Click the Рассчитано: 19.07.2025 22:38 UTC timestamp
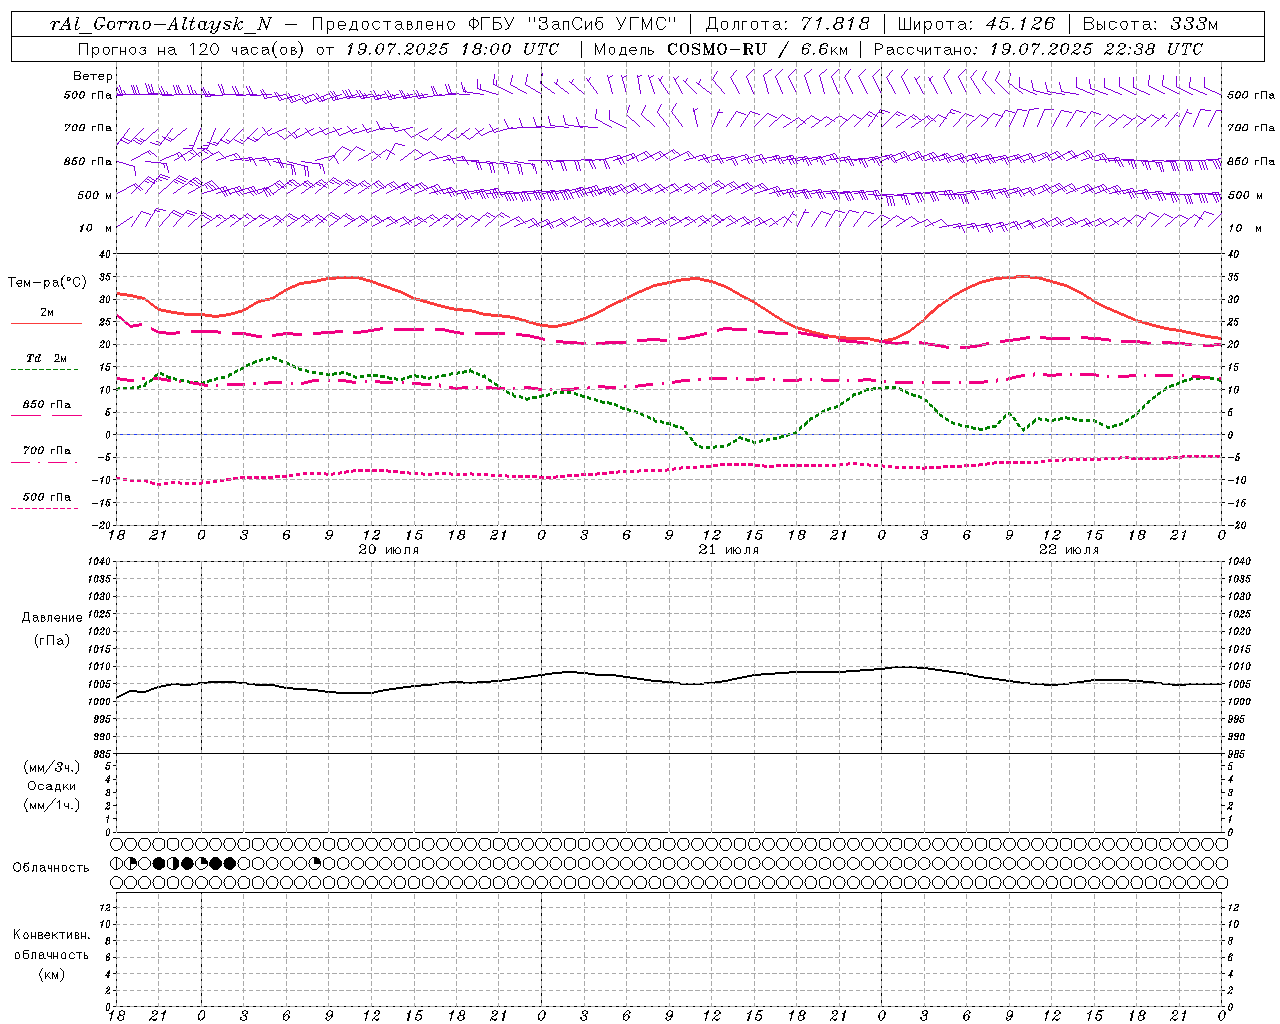The image size is (1280, 1024). [x=1038, y=49]
